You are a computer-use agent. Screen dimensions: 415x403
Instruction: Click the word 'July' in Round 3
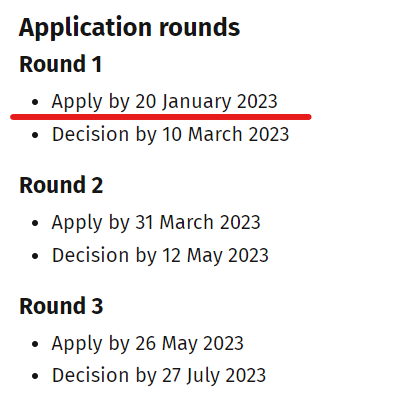(x=203, y=376)
